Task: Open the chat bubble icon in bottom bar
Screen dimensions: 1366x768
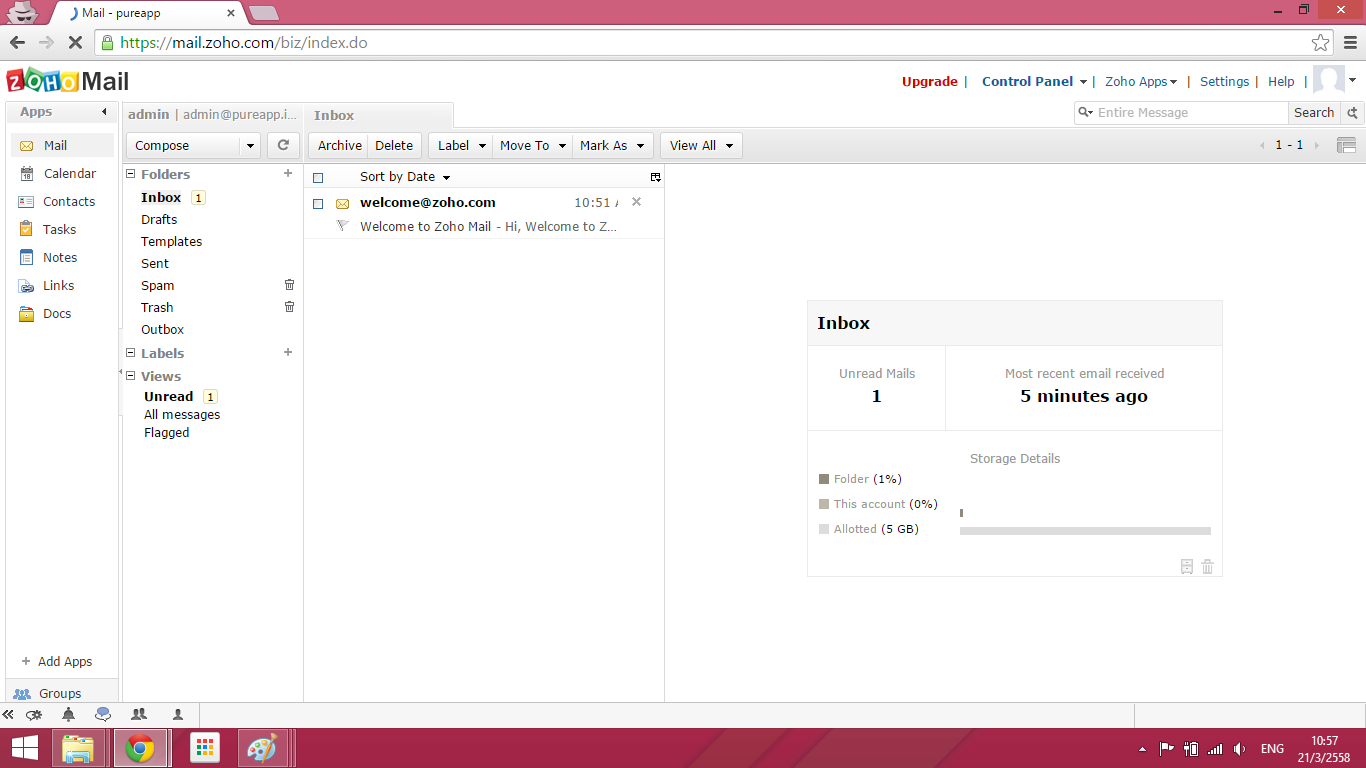Action: pyautogui.click(x=103, y=715)
